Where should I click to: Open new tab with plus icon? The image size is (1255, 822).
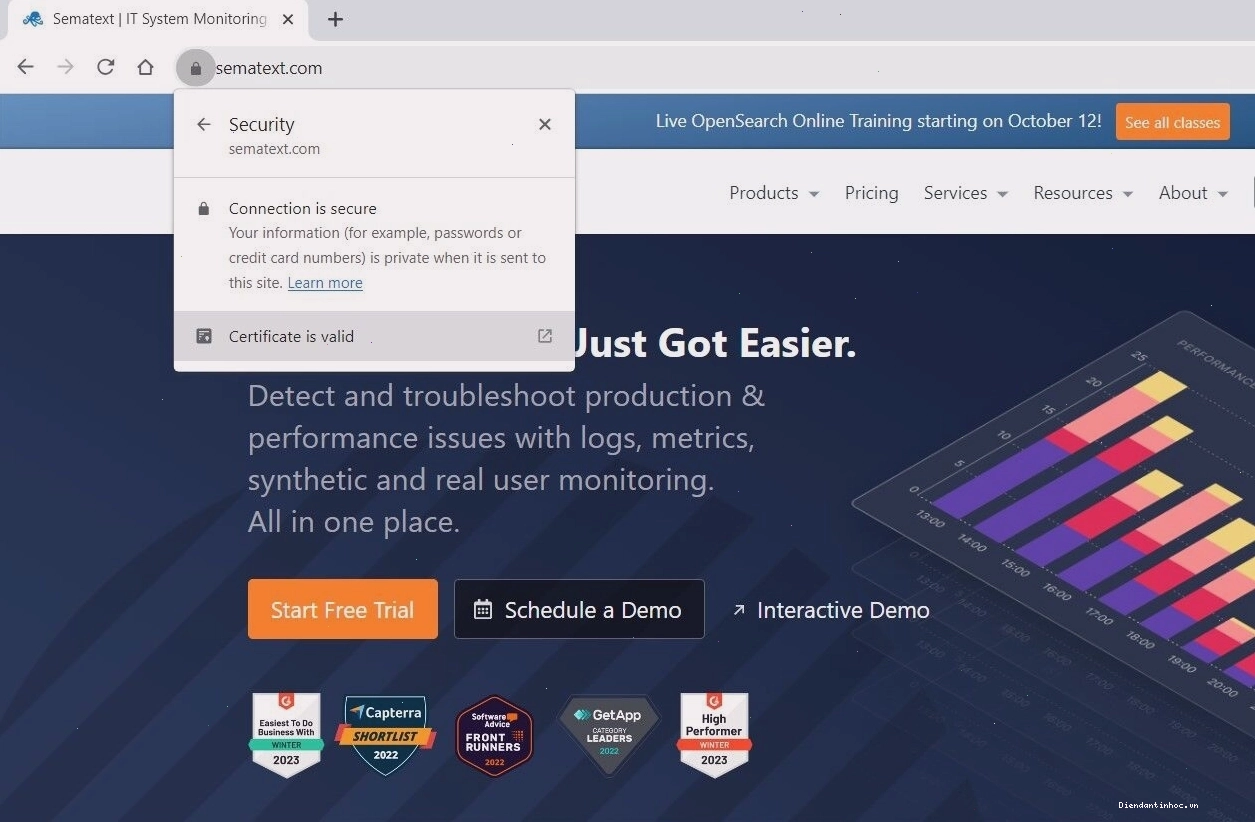point(335,19)
